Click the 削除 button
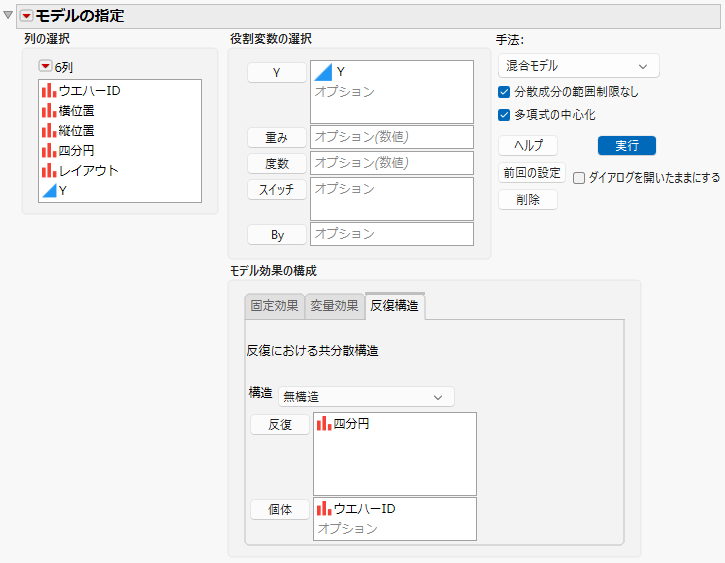 (528, 200)
